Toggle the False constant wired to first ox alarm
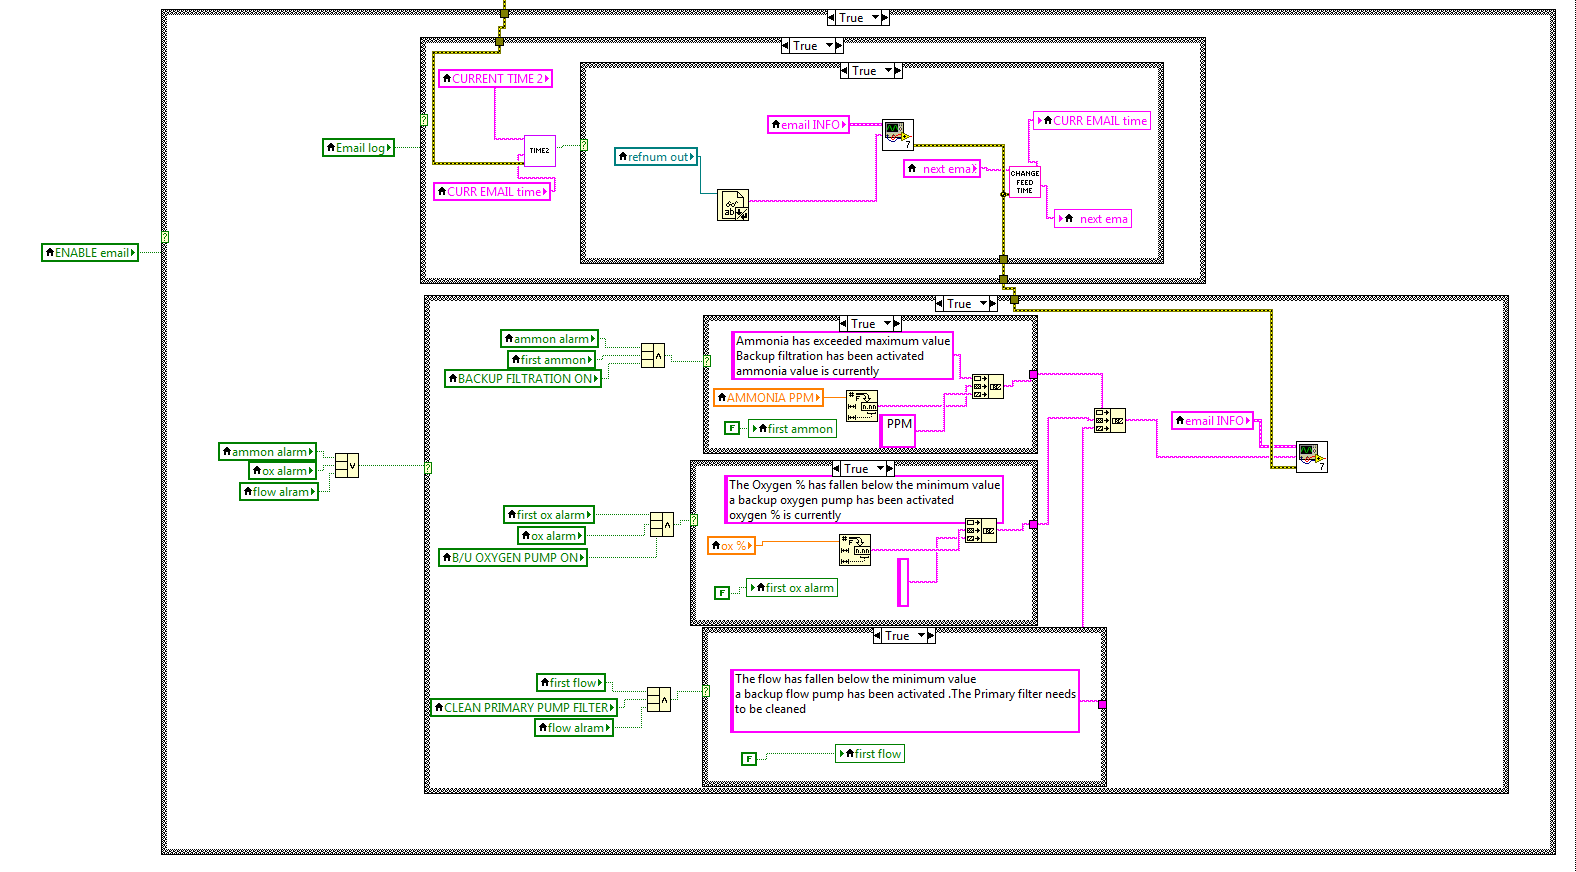1576x872 pixels. (x=721, y=593)
